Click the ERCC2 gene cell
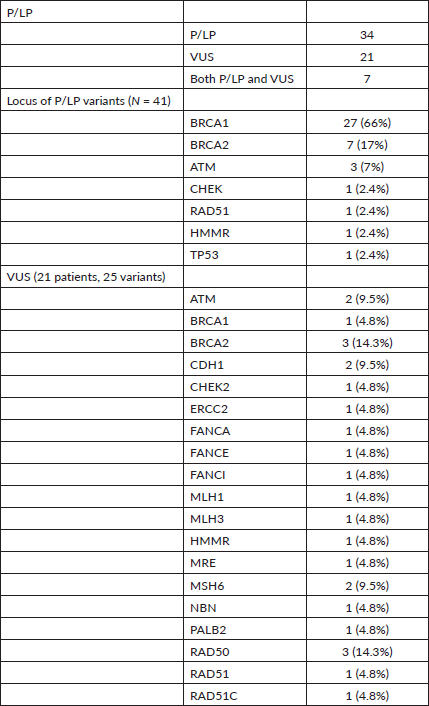The width and height of the screenshot is (429, 706). click(245, 409)
